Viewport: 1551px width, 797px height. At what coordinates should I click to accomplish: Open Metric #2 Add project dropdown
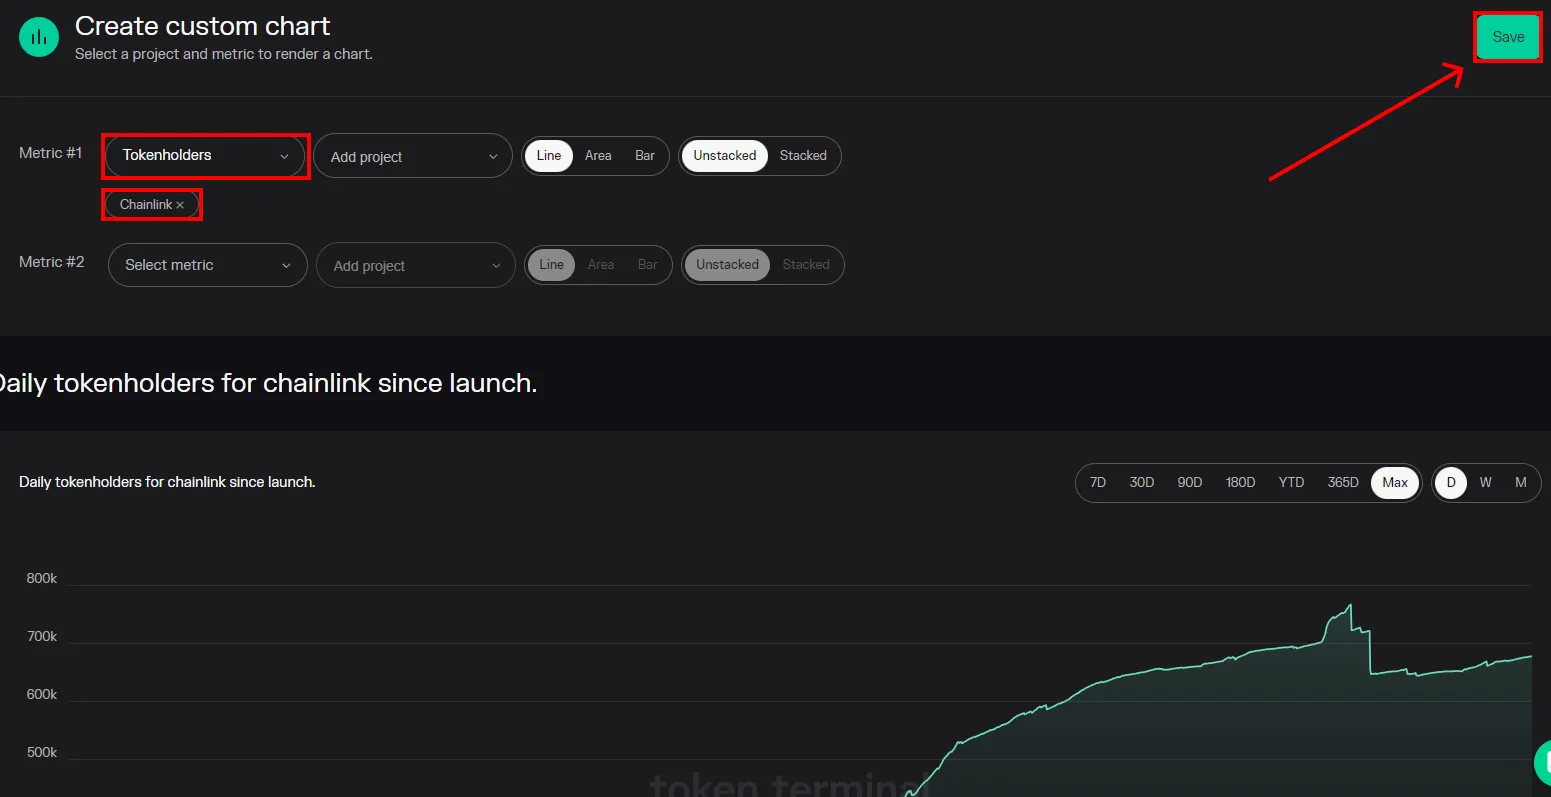pyautogui.click(x=416, y=265)
